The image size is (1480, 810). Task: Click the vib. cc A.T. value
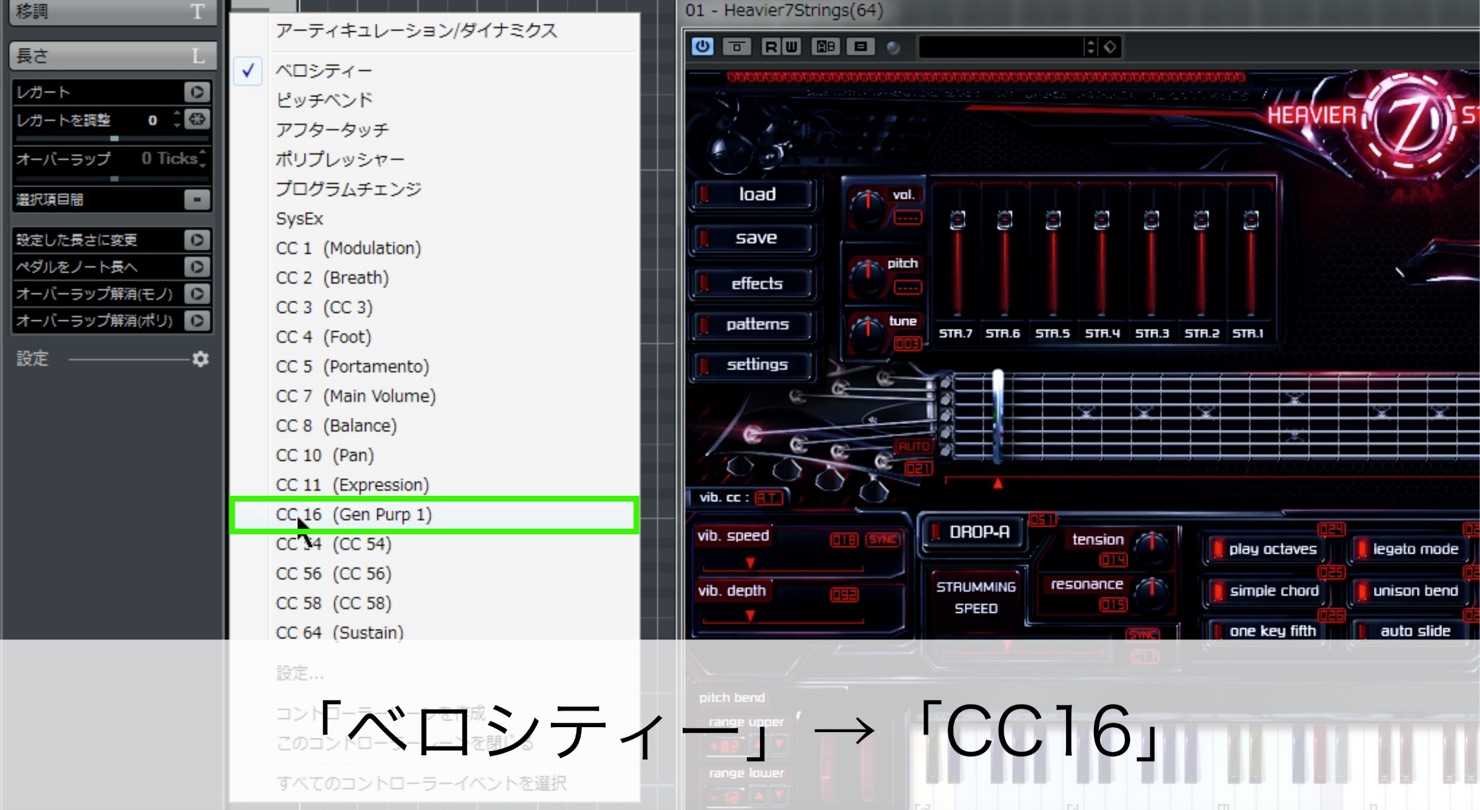[x=768, y=498]
